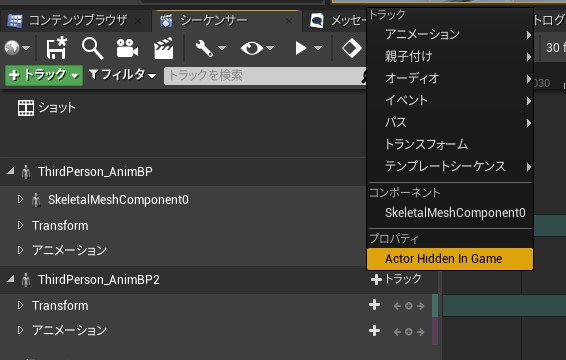The height and width of the screenshot is (360, 566).
Task: Choose トランスフォーム from track menu
Action: (450, 144)
